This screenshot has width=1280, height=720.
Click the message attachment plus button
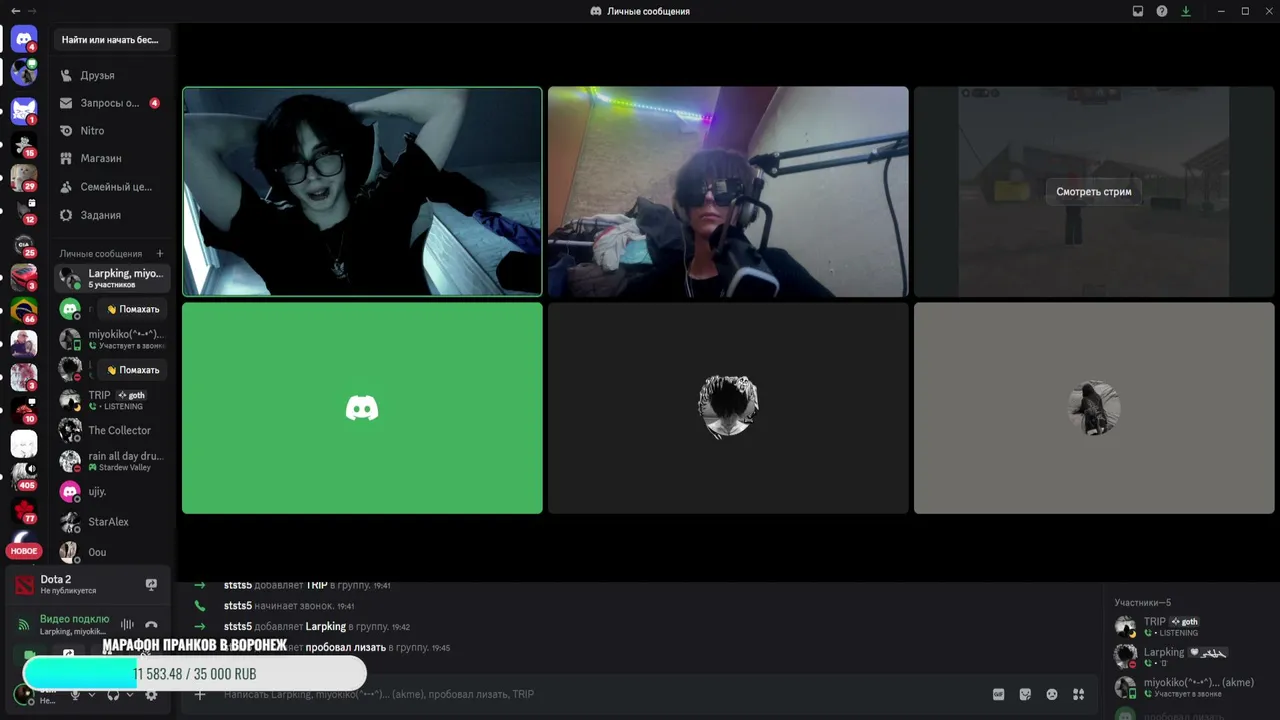(x=200, y=694)
